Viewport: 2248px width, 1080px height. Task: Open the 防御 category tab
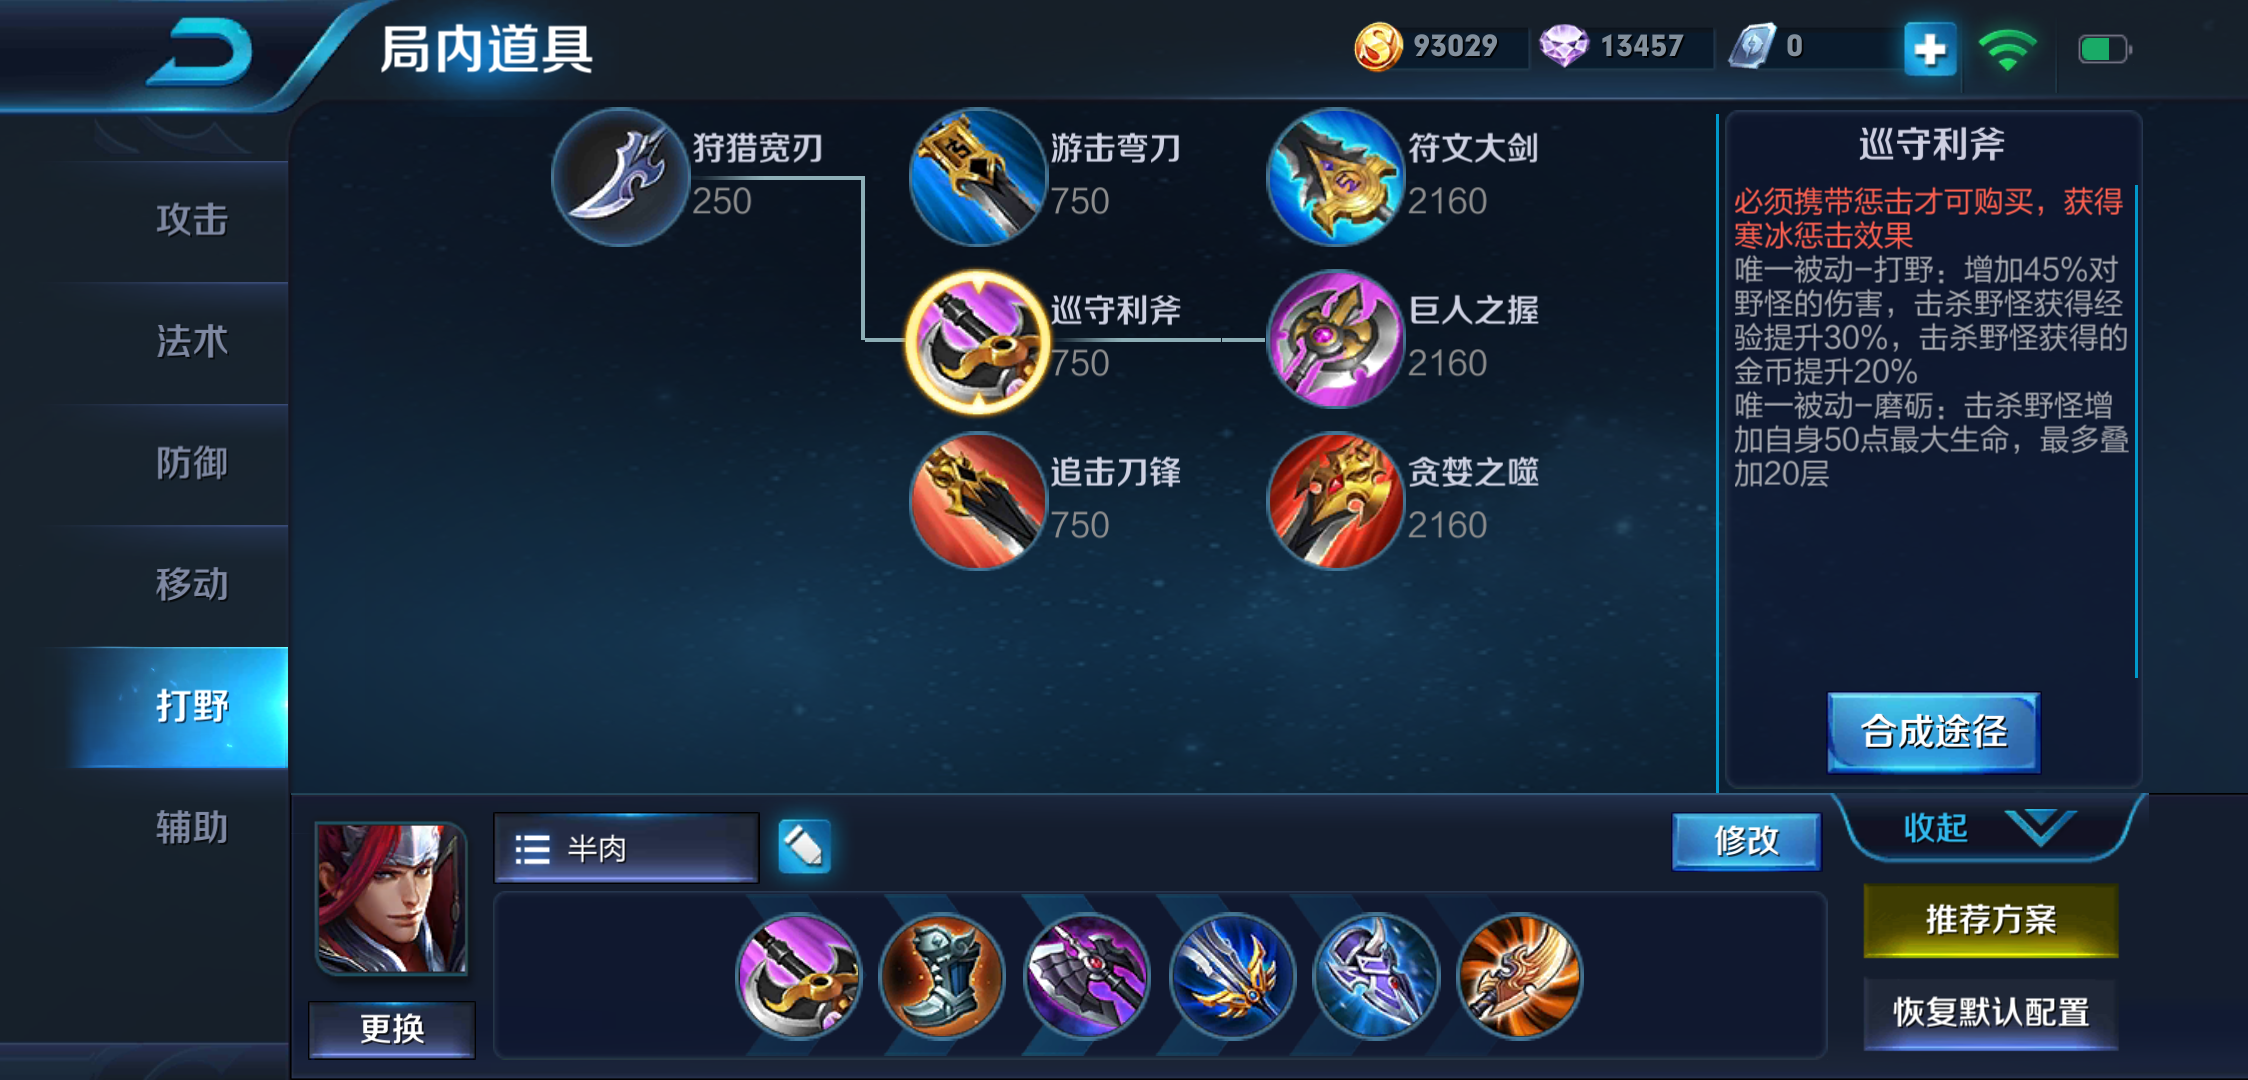[x=192, y=463]
